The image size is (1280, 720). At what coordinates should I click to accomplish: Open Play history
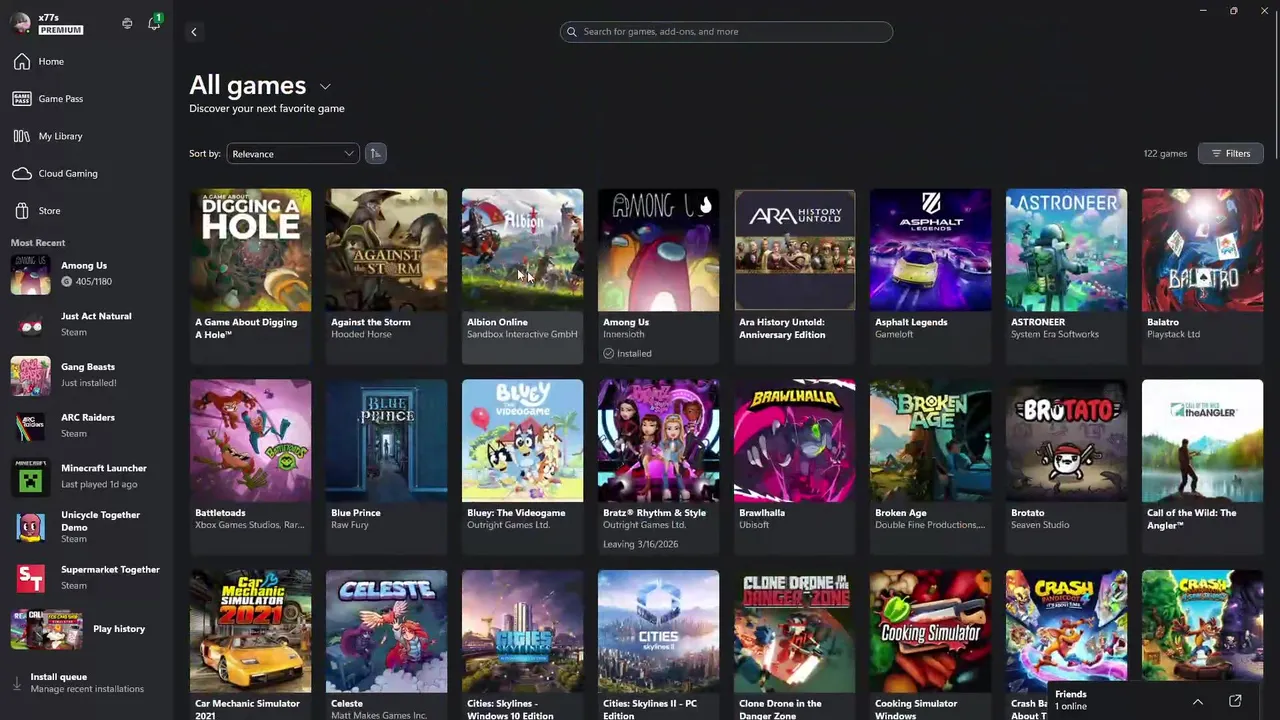(87, 629)
